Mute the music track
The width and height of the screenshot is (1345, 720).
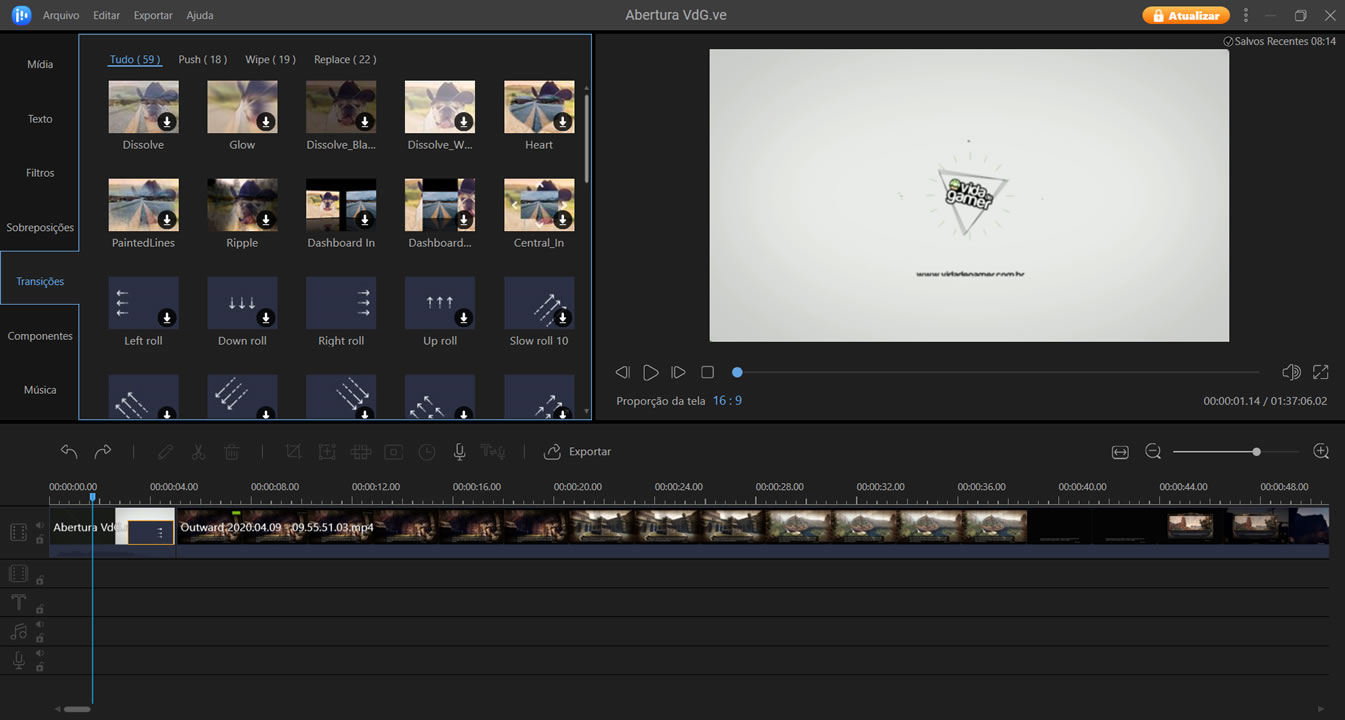pos(40,624)
